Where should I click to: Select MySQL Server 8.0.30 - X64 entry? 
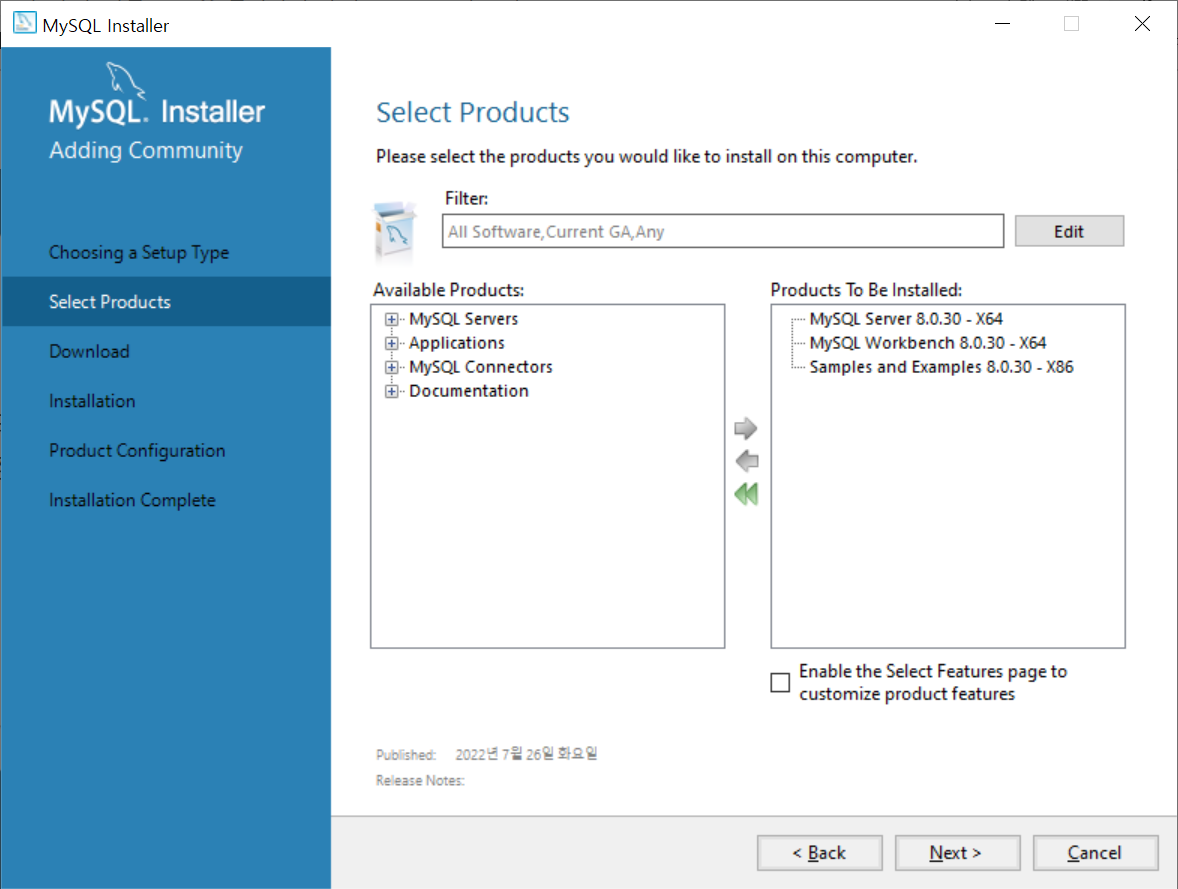[x=906, y=319]
